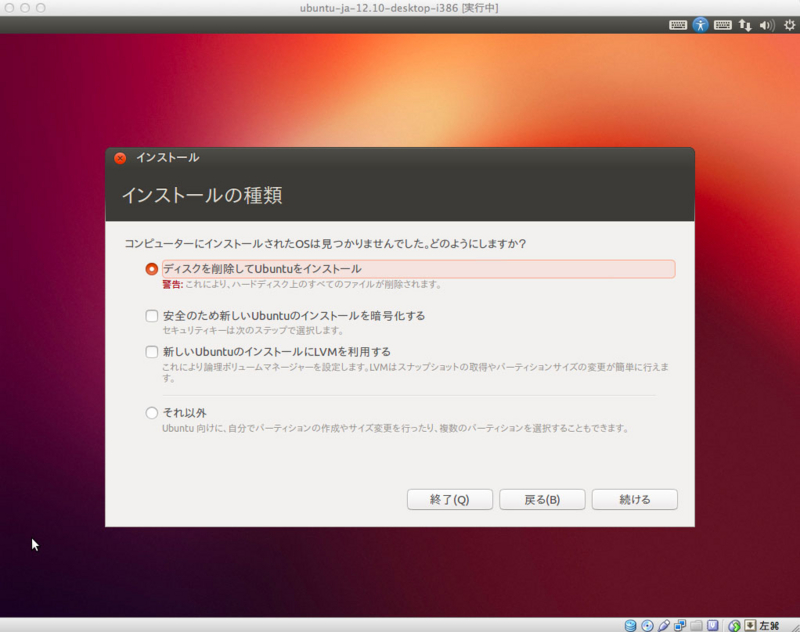Open the network arrows indicator
The height and width of the screenshot is (632, 800).
(745, 25)
